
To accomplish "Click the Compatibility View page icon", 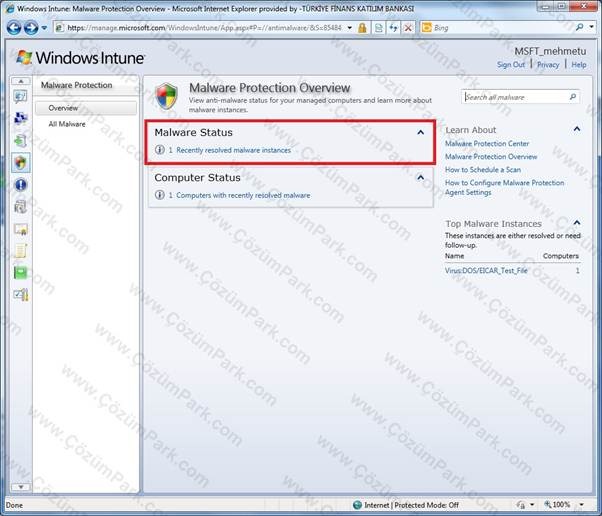I will pos(379,28).
